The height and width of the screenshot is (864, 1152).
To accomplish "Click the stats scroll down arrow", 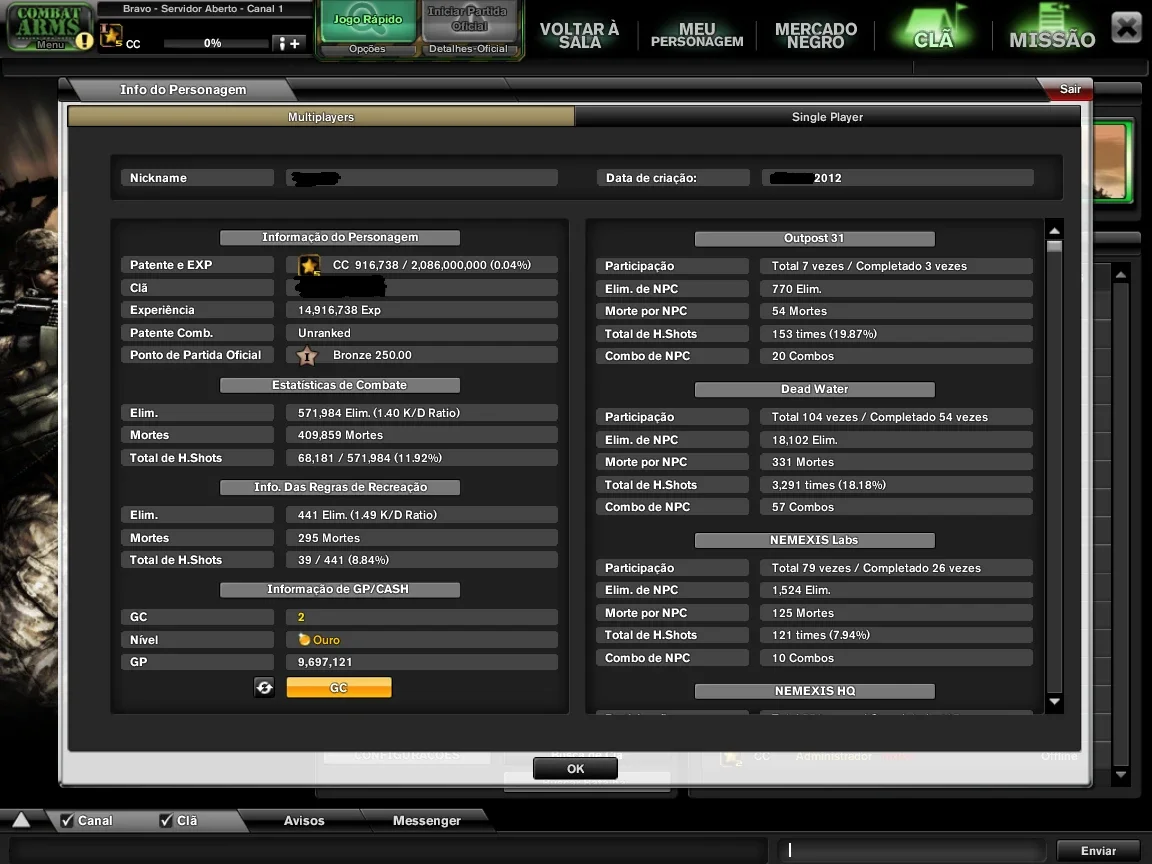I will point(1054,702).
